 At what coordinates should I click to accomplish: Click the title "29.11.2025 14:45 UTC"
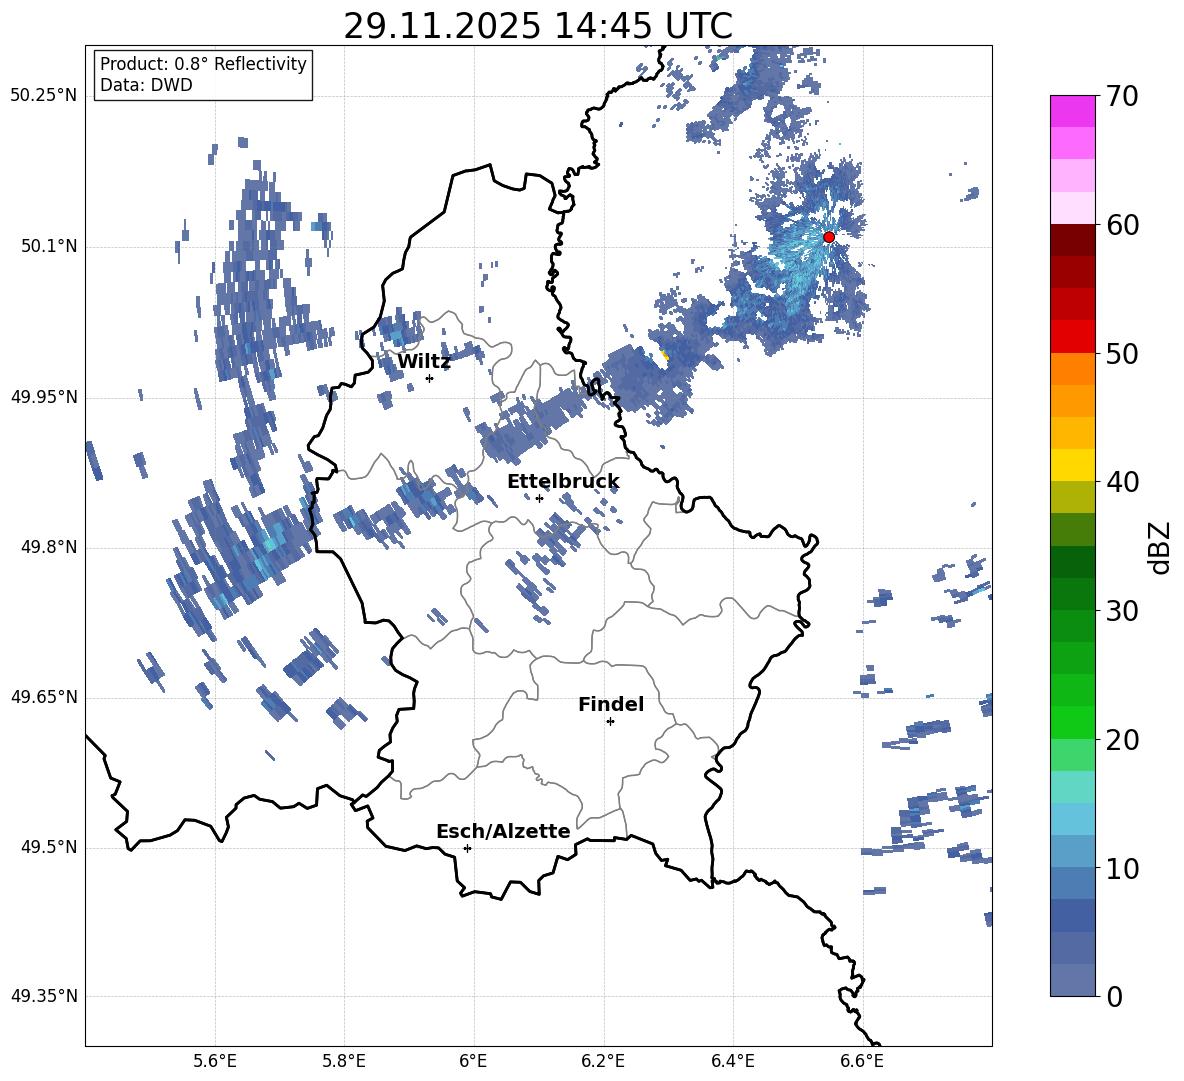point(538,26)
